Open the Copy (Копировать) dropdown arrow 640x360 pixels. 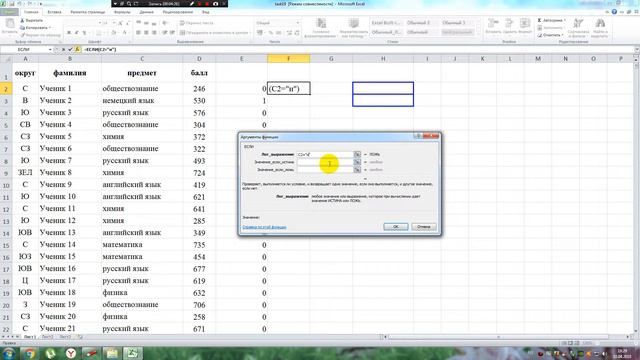[50, 28]
